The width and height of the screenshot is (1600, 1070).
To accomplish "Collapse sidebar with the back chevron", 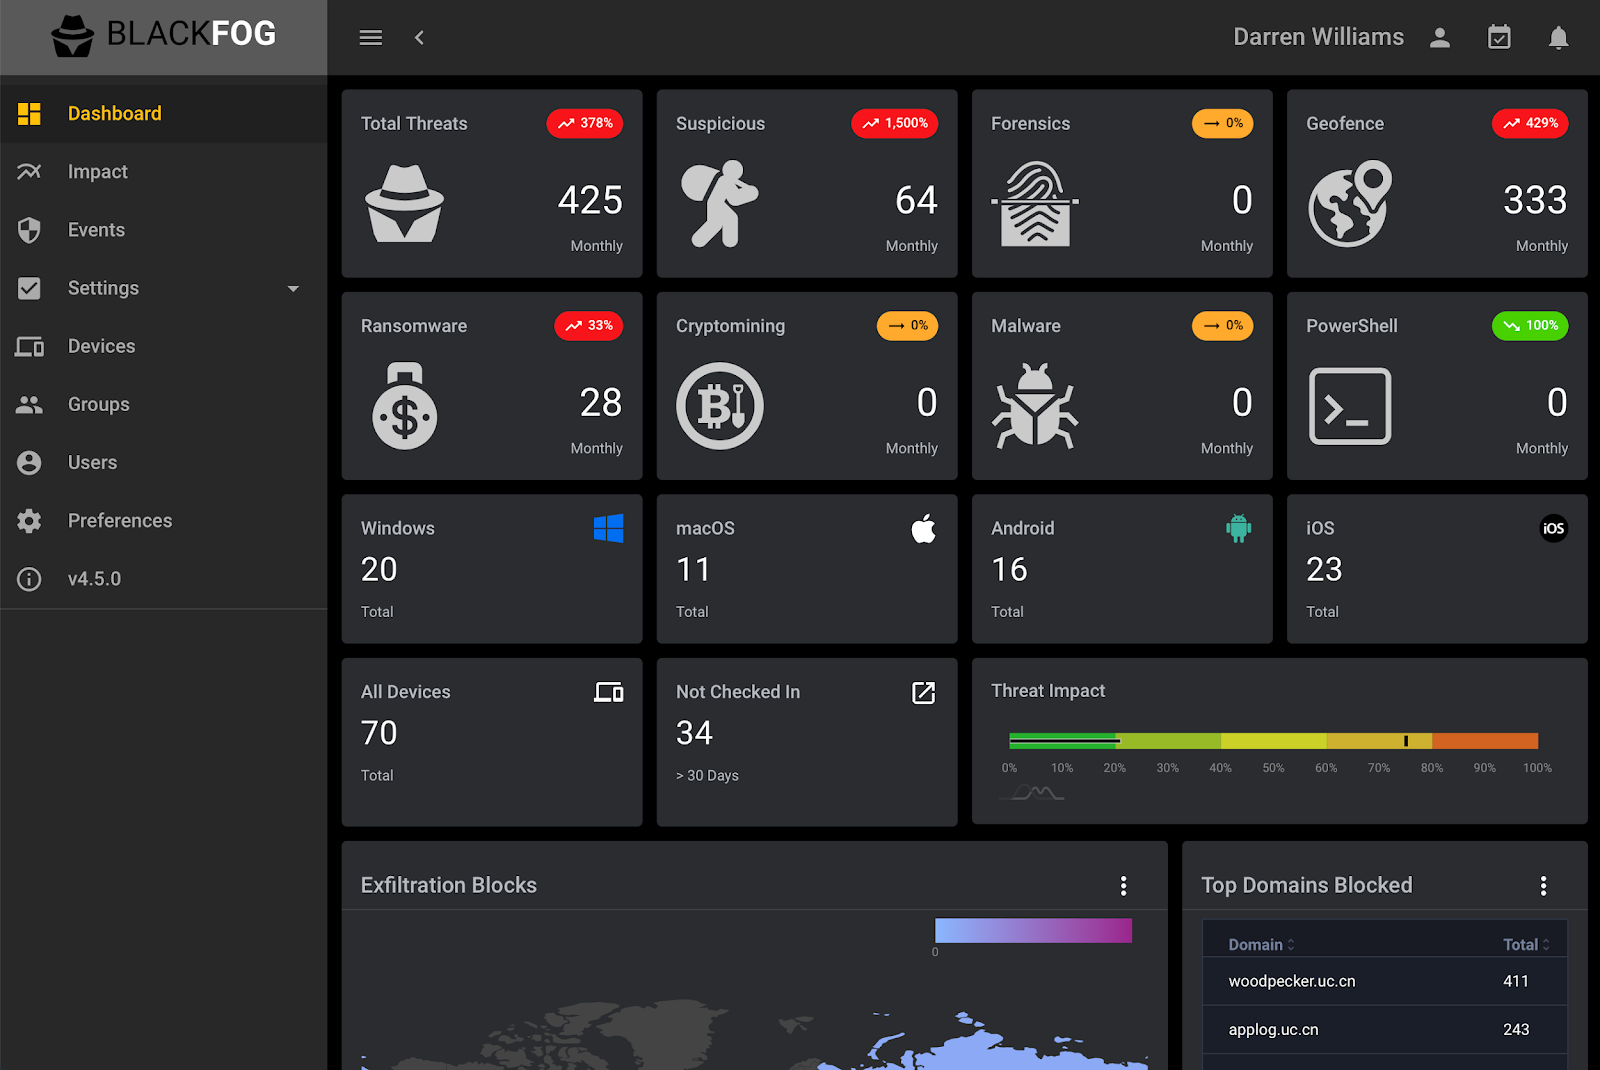I will click(420, 37).
